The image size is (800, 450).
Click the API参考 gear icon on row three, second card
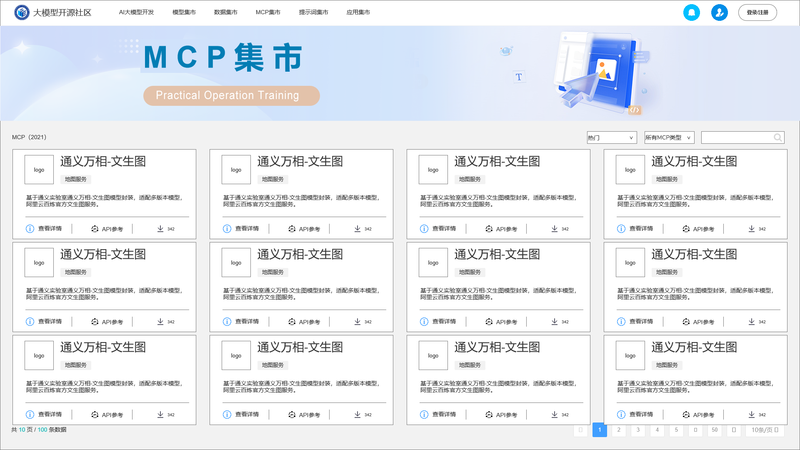292,414
